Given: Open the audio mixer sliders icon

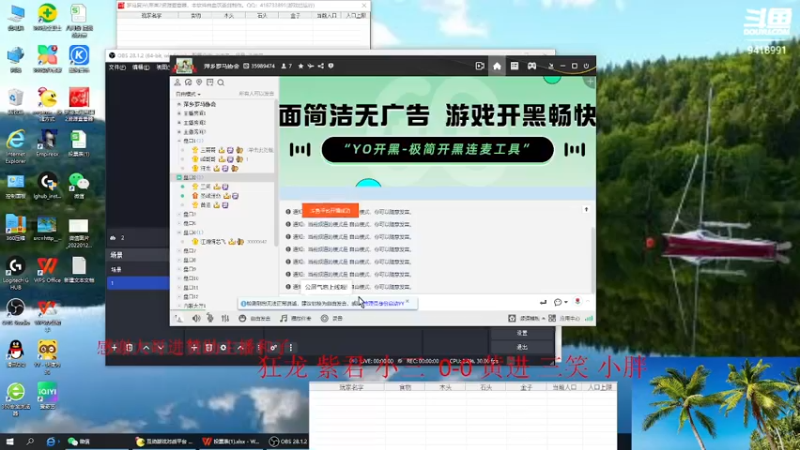Looking at the screenshot, I should [225, 318].
